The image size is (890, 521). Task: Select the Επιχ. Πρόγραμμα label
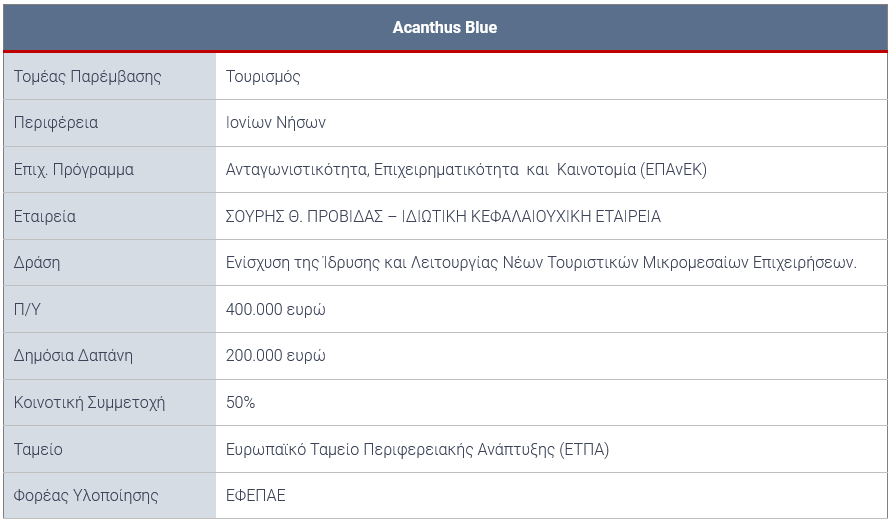point(74,170)
